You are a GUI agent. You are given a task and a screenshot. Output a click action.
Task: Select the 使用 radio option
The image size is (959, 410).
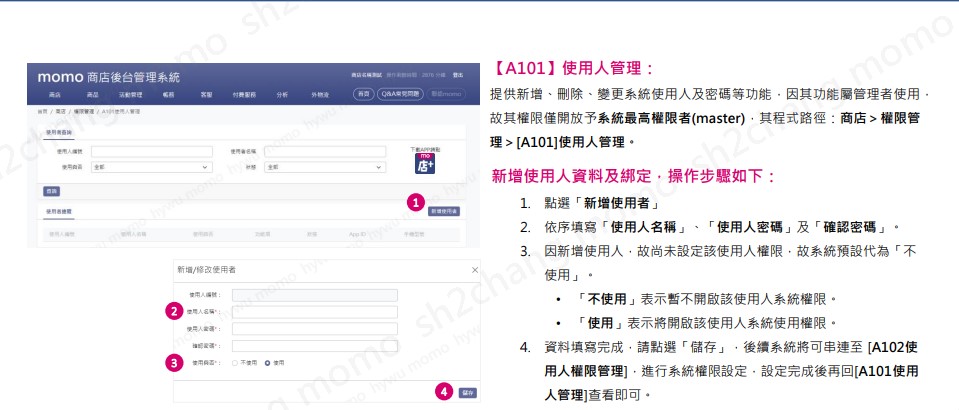coord(267,362)
